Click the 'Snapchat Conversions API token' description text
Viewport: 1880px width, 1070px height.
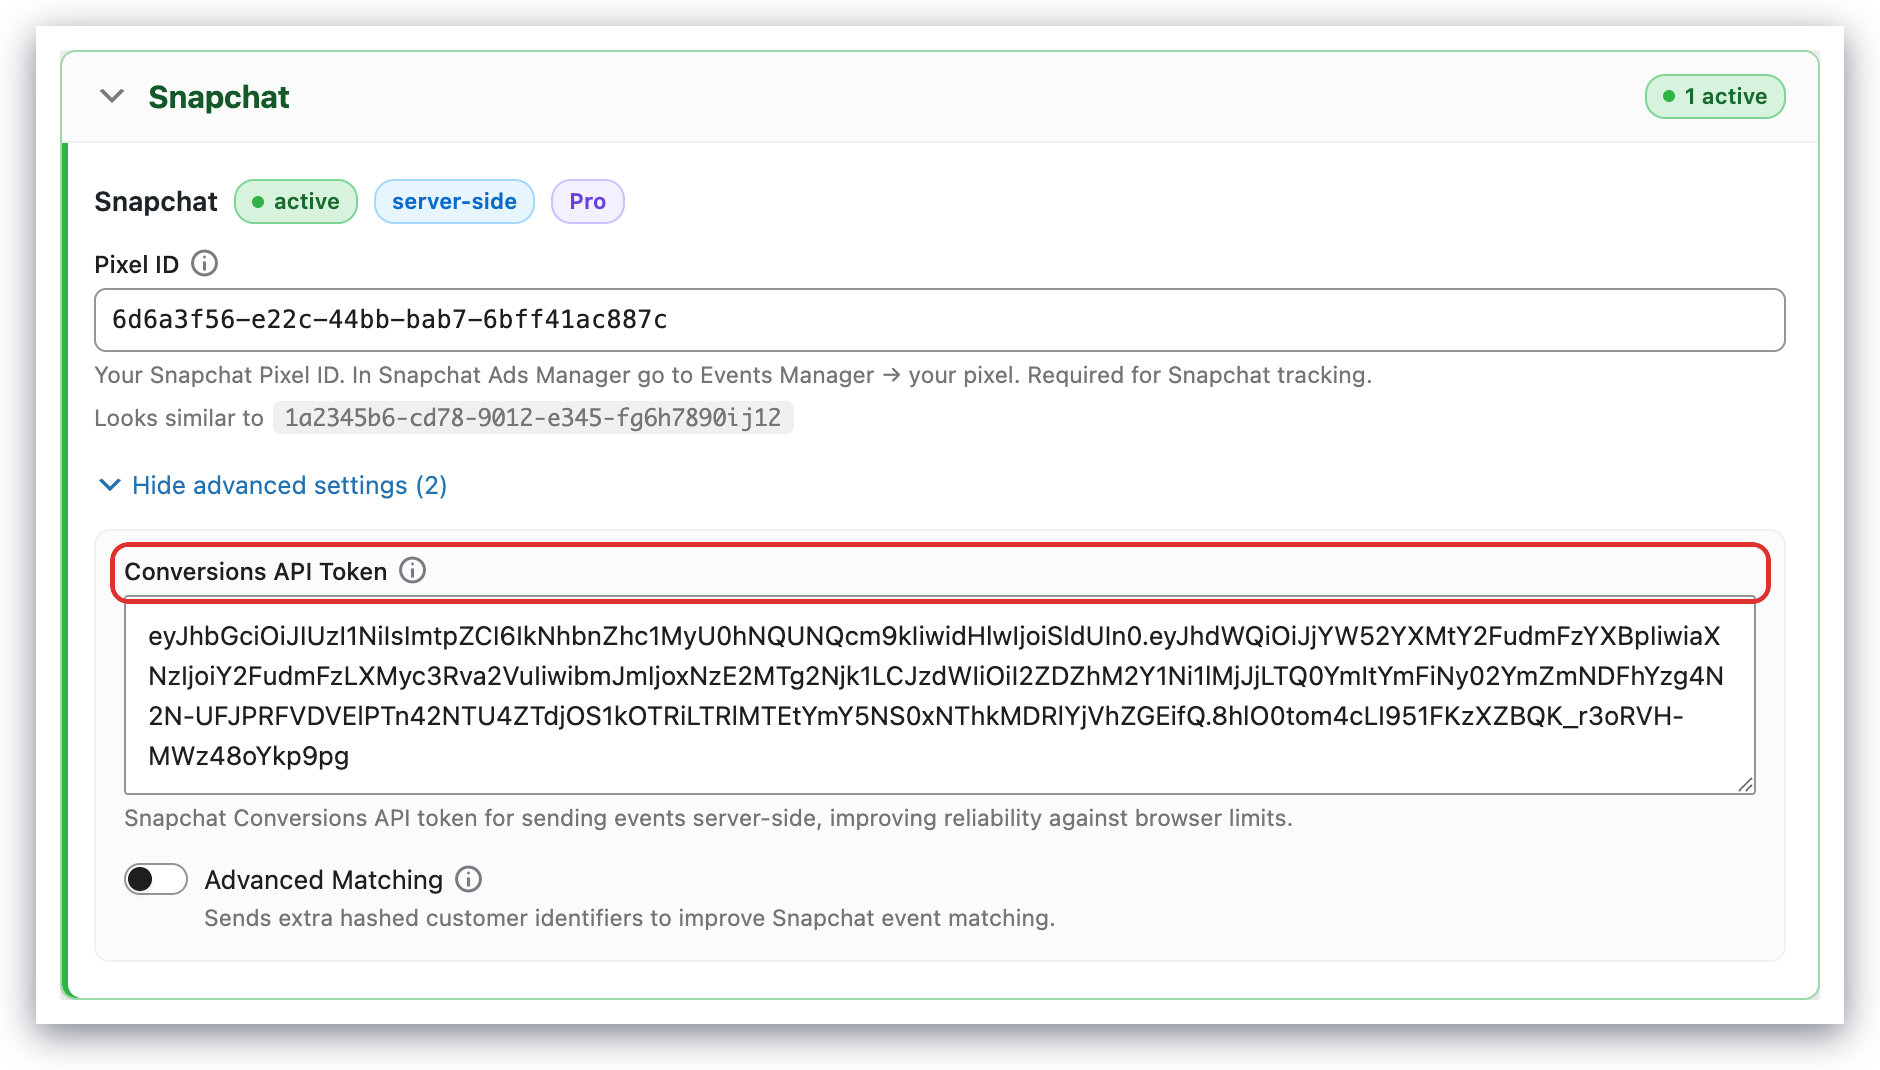click(708, 818)
